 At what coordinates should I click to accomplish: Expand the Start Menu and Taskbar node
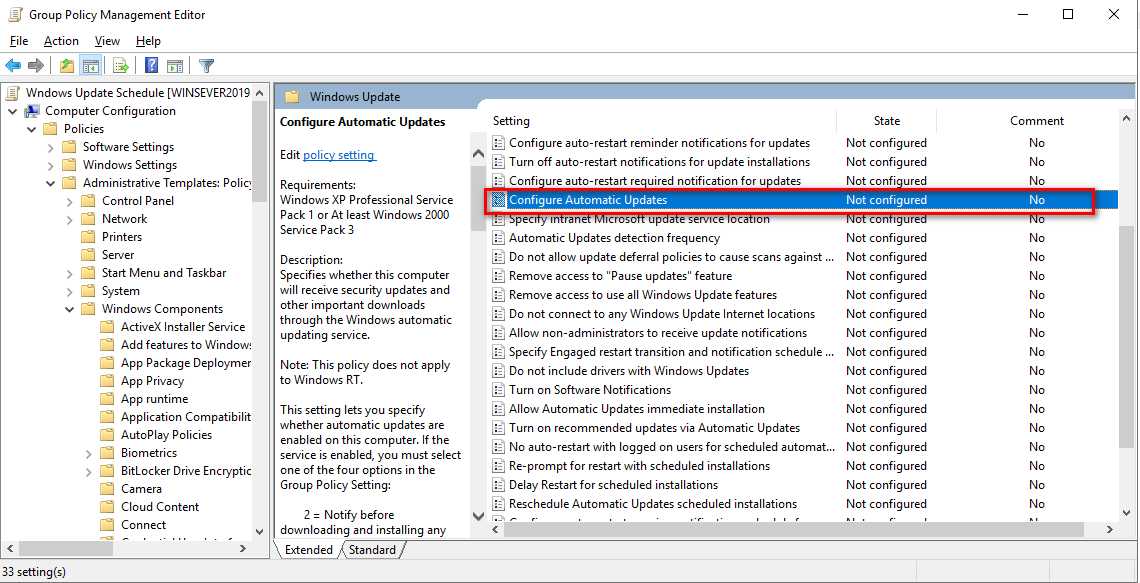point(70,274)
